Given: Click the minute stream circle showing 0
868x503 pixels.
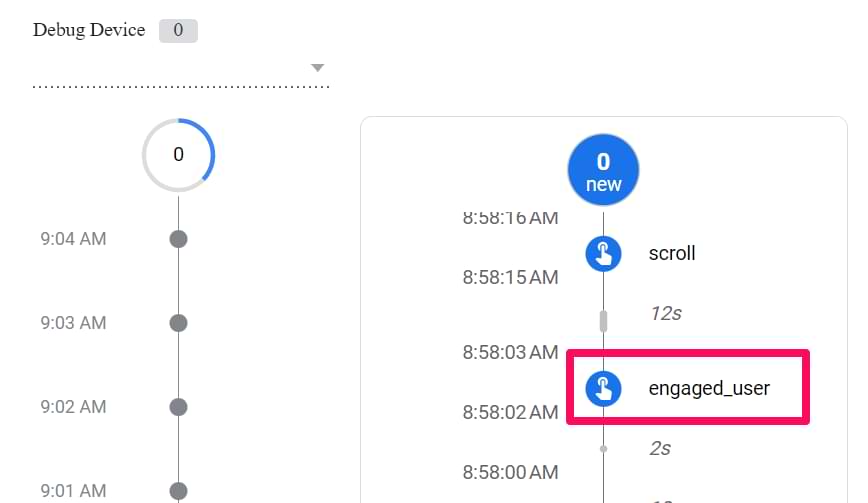Looking at the screenshot, I should pyautogui.click(x=179, y=155).
